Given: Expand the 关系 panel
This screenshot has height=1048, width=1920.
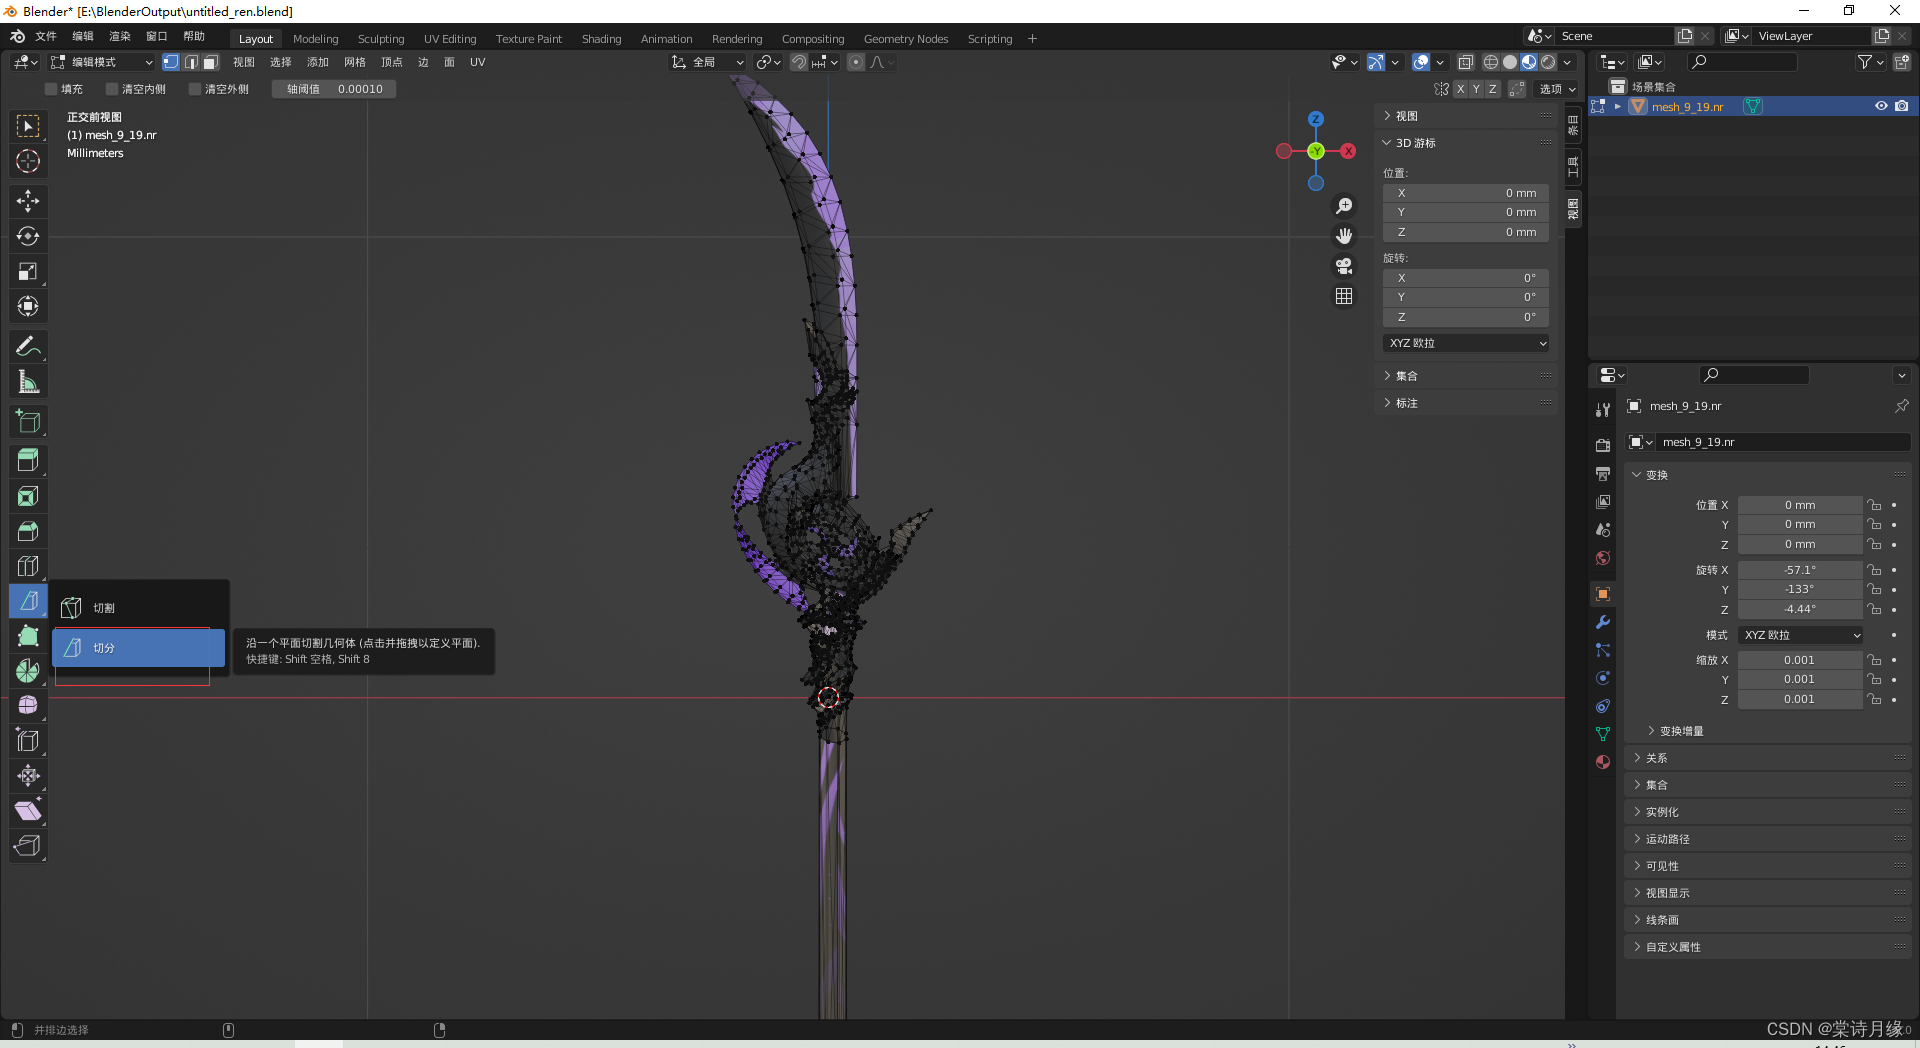Looking at the screenshot, I should [1768, 758].
